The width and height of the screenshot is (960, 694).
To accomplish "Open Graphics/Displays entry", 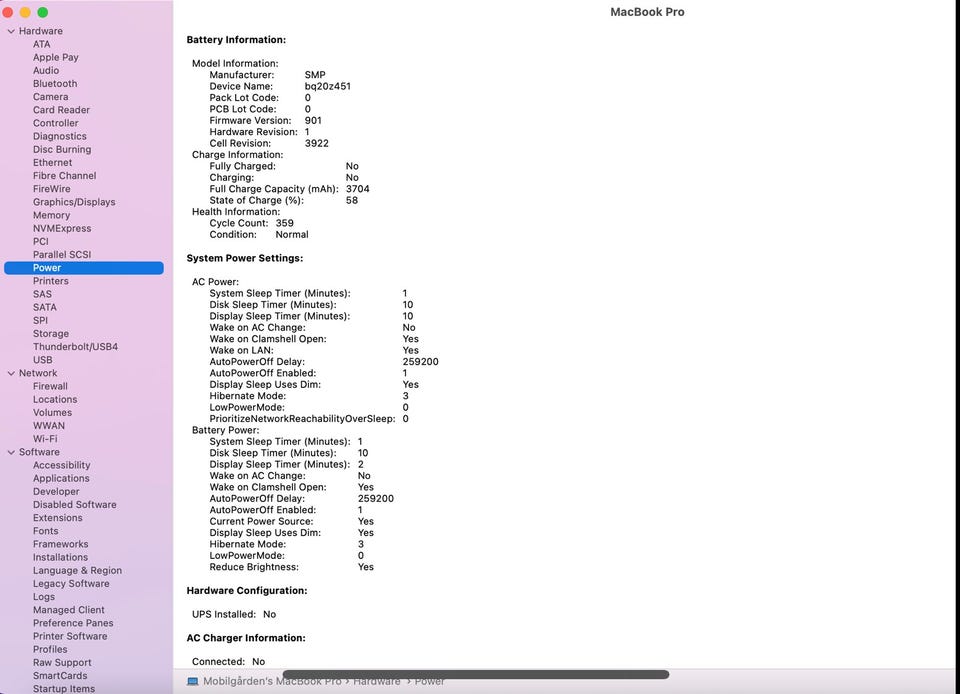I will [x=74, y=202].
